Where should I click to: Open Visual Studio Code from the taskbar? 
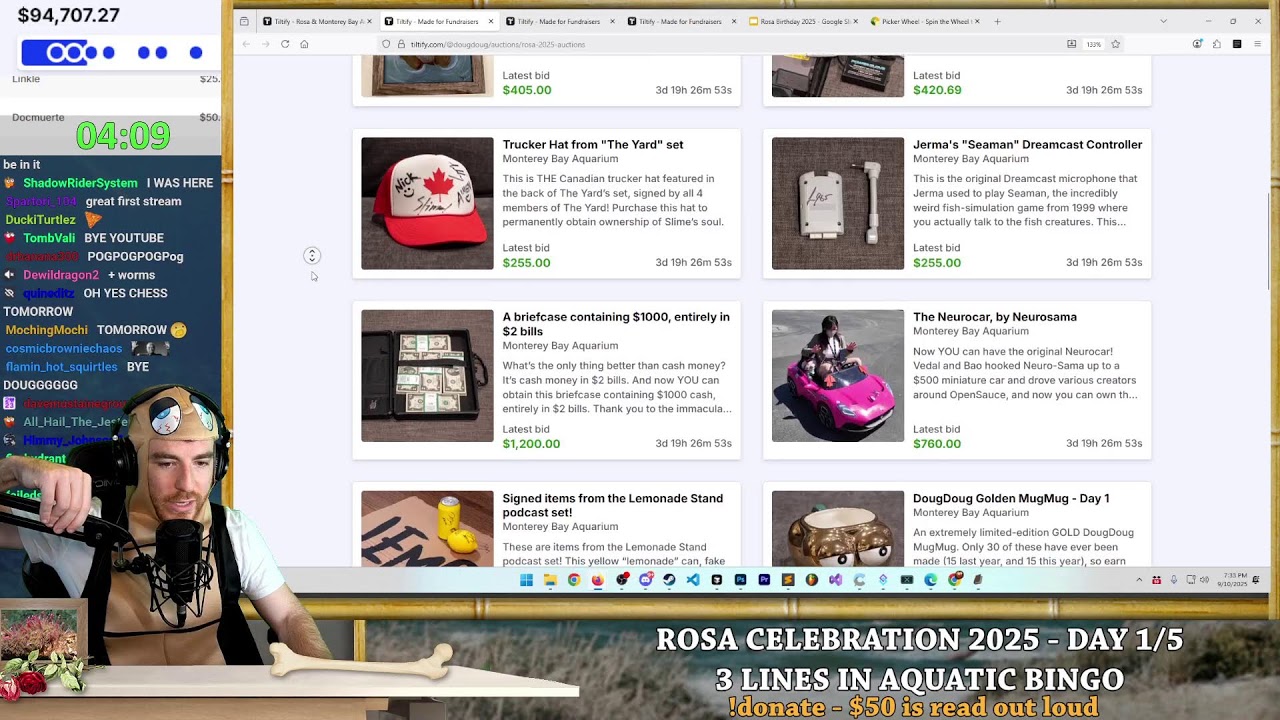(x=693, y=580)
